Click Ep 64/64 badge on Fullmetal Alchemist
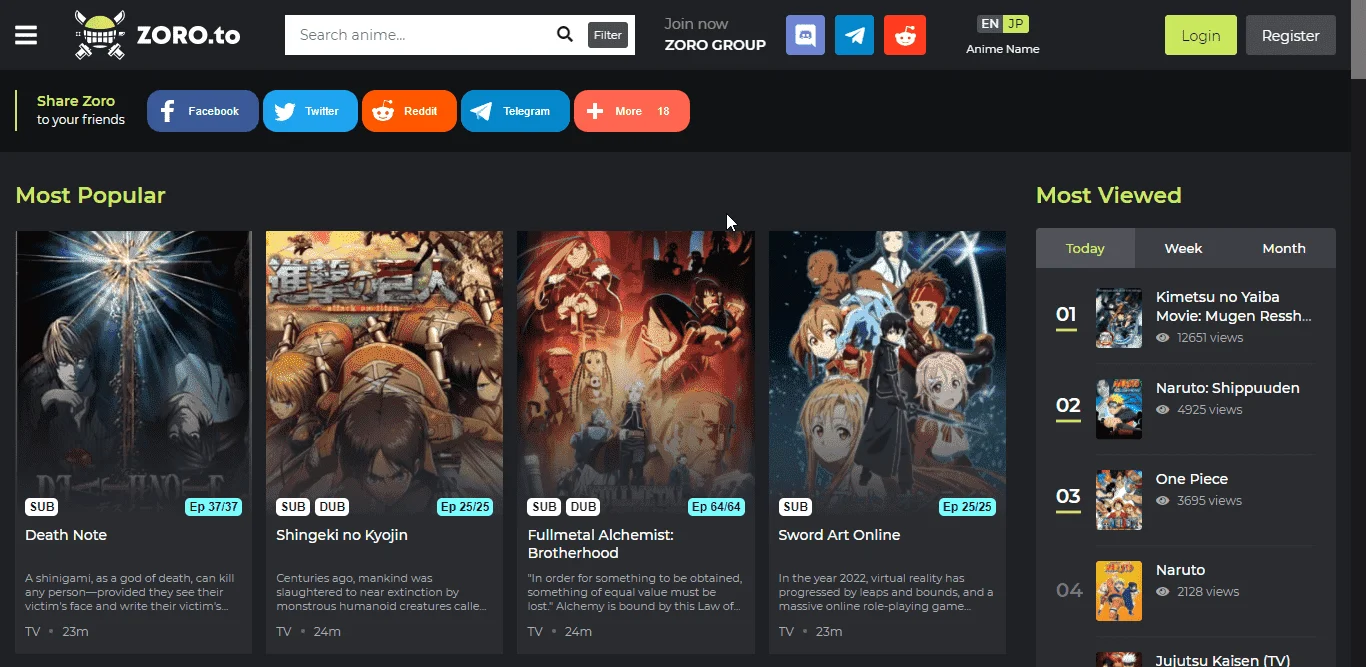This screenshot has width=1366, height=667. 716,507
